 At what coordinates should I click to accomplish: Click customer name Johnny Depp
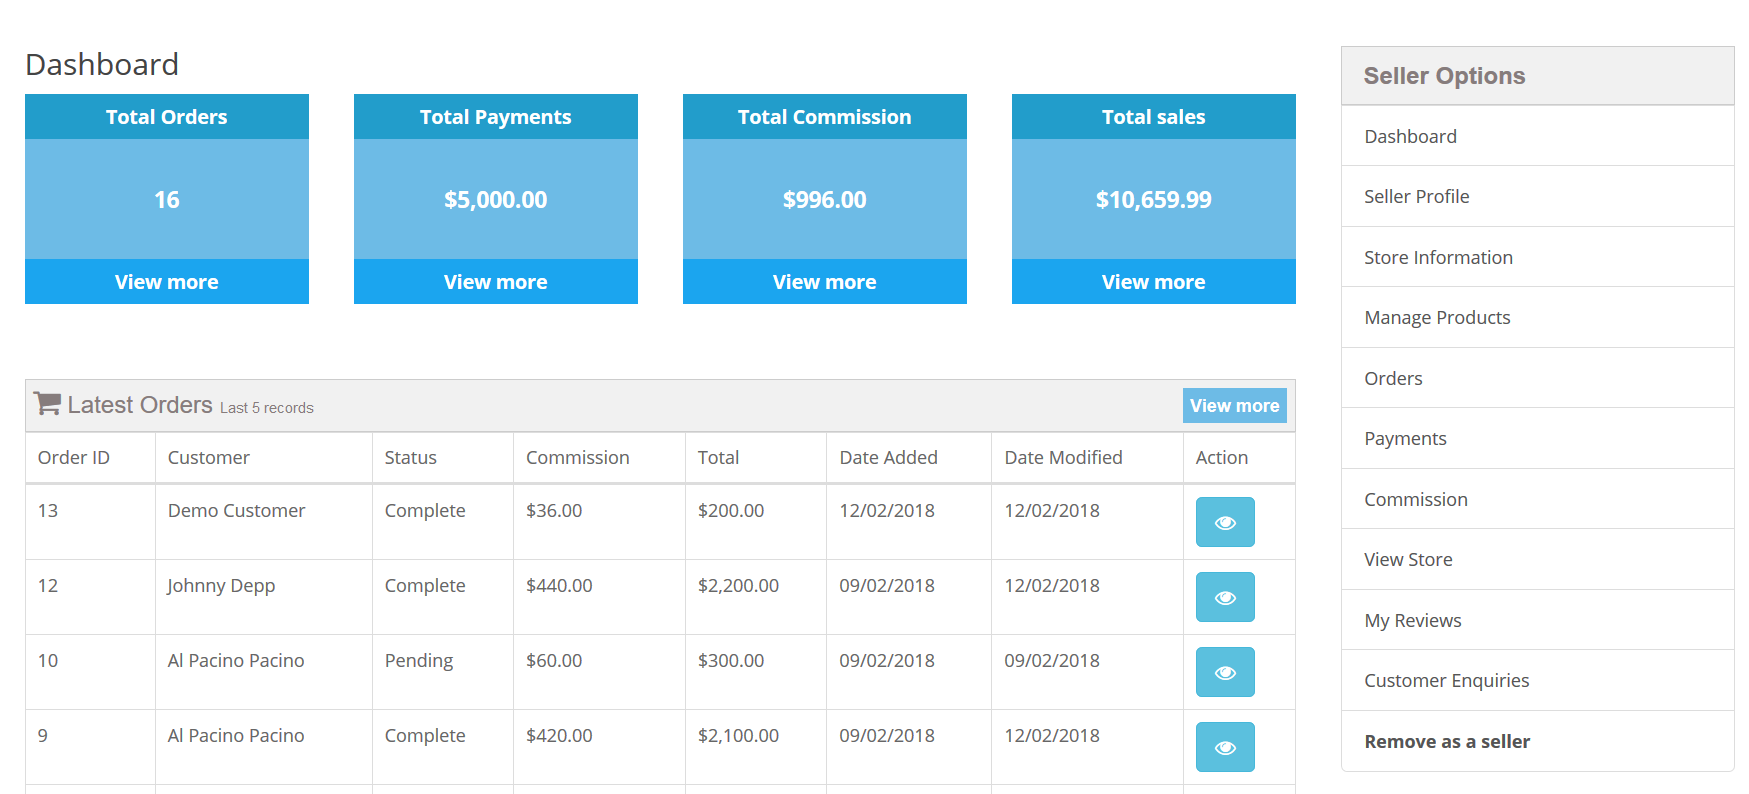pyautogui.click(x=221, y=586)
